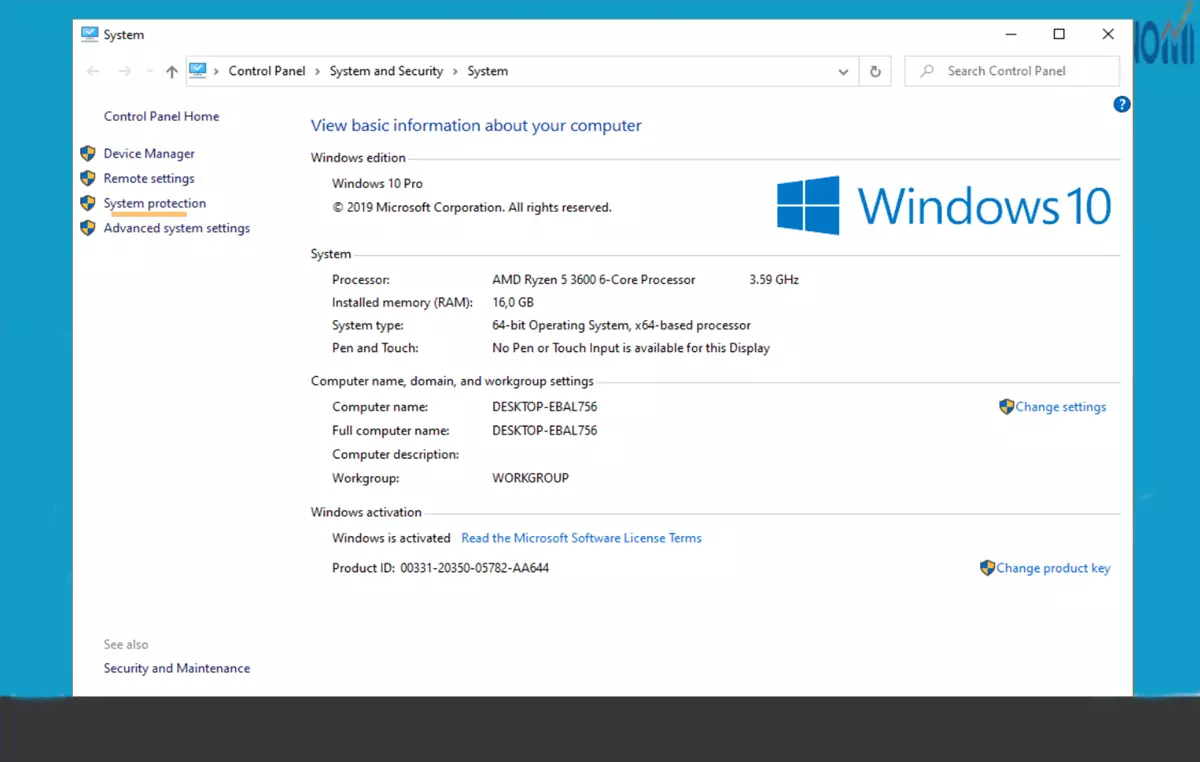Click the System protection shield icon
This screenshot has width=1200, height=762.
pos(88,203)
